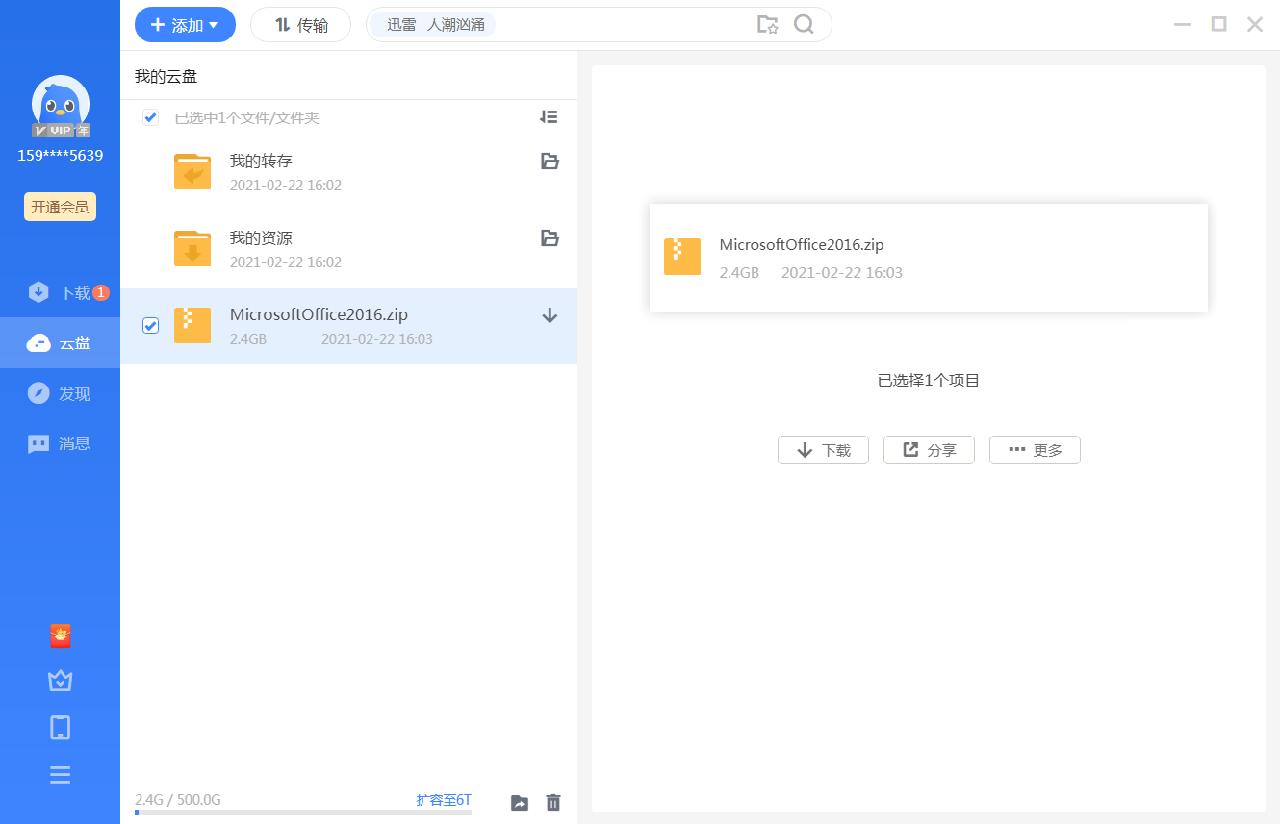
Task: Click the 开通会员 button
Action: pos(59,206)
